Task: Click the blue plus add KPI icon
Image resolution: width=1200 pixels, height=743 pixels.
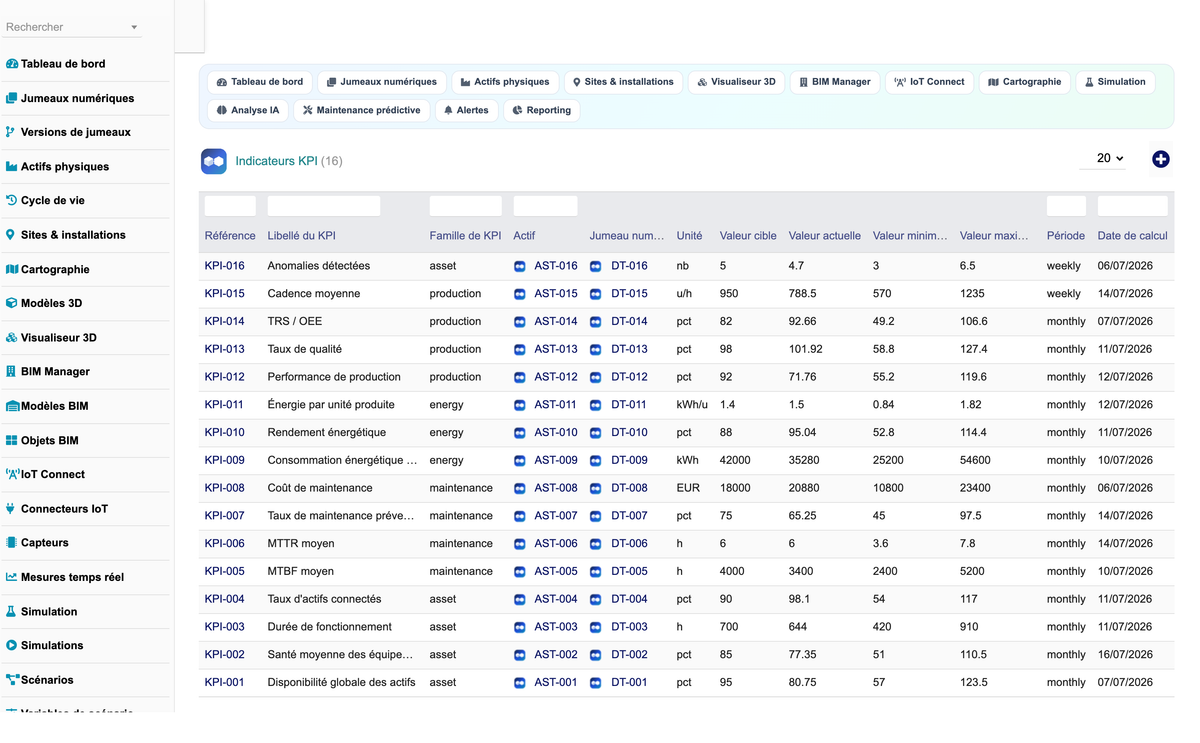Action: click(1161, 159)
